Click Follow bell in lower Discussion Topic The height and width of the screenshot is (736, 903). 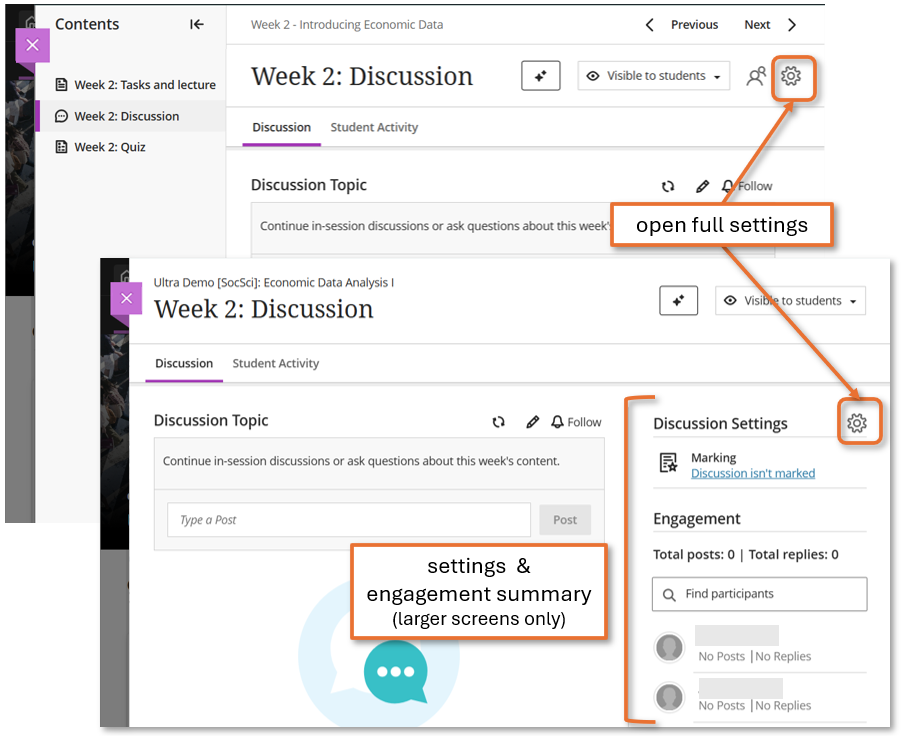tap(576, 422)
